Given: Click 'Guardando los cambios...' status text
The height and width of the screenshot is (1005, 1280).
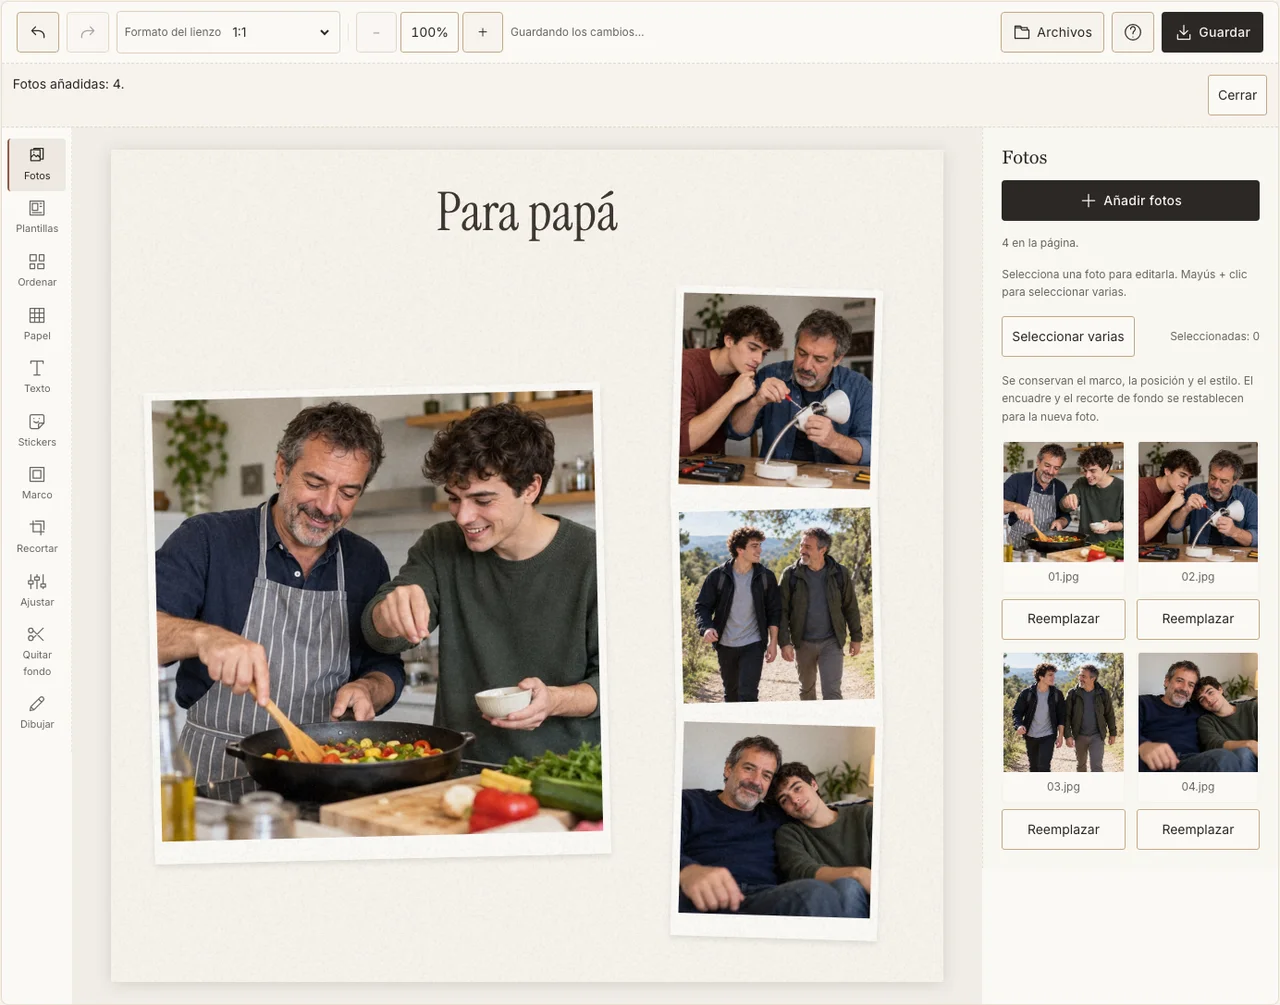Looking at the screenshot, I should 577,32.
